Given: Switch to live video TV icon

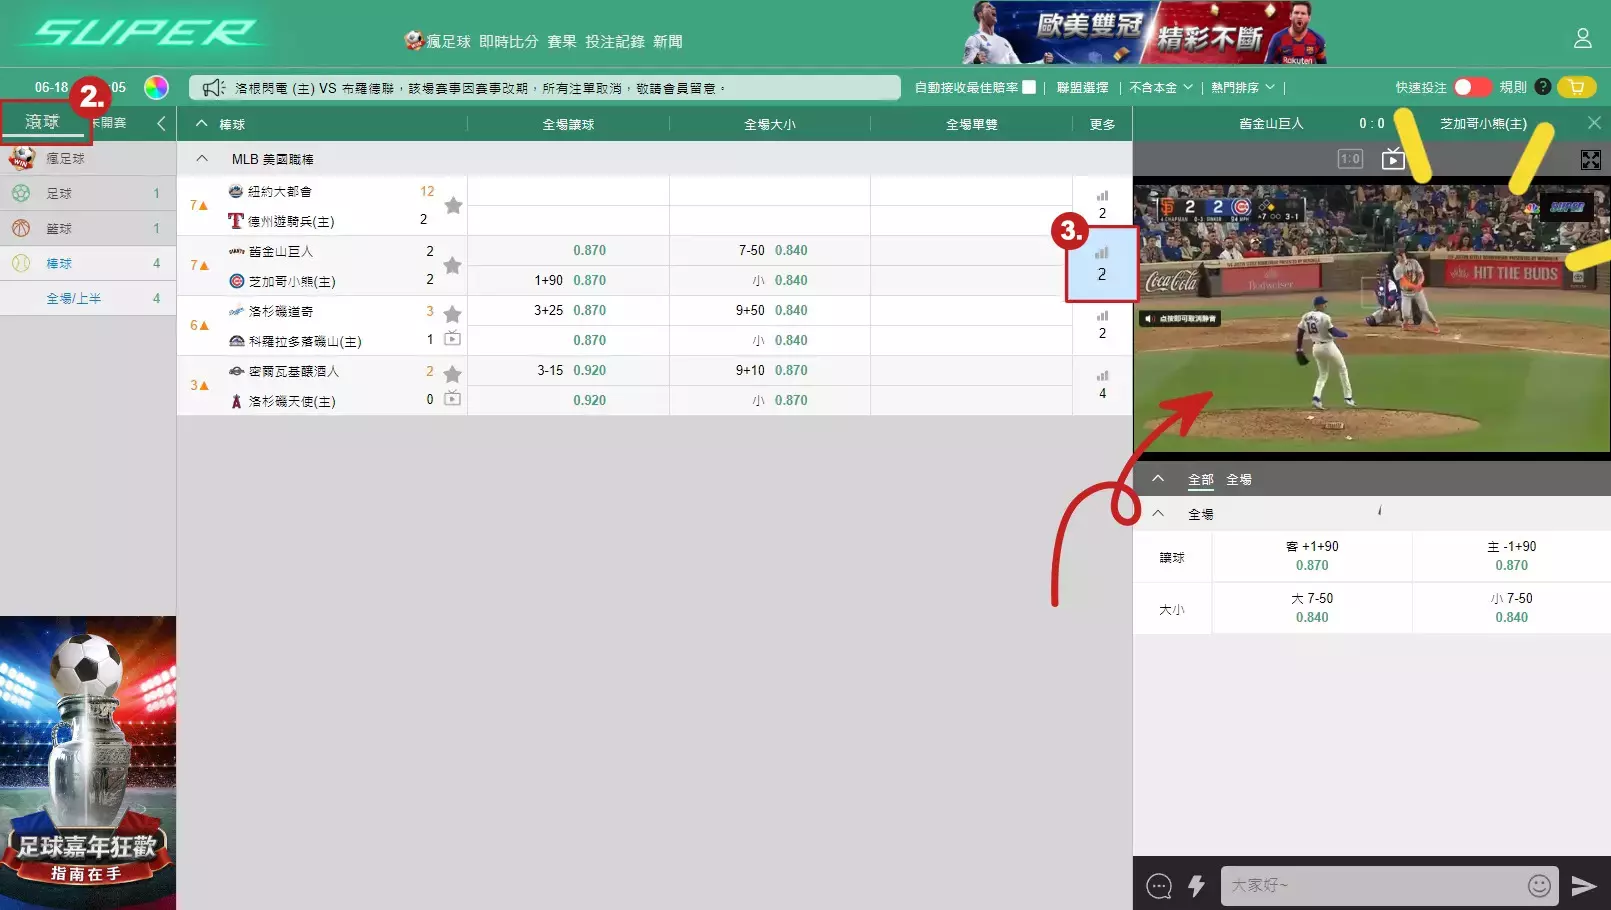Looking at the screenshot, I should point(1393,158).
